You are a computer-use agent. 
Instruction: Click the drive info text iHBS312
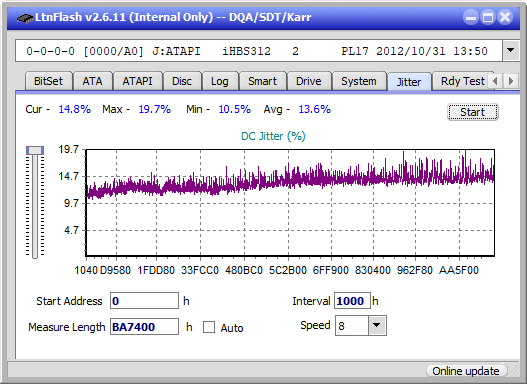246,51
